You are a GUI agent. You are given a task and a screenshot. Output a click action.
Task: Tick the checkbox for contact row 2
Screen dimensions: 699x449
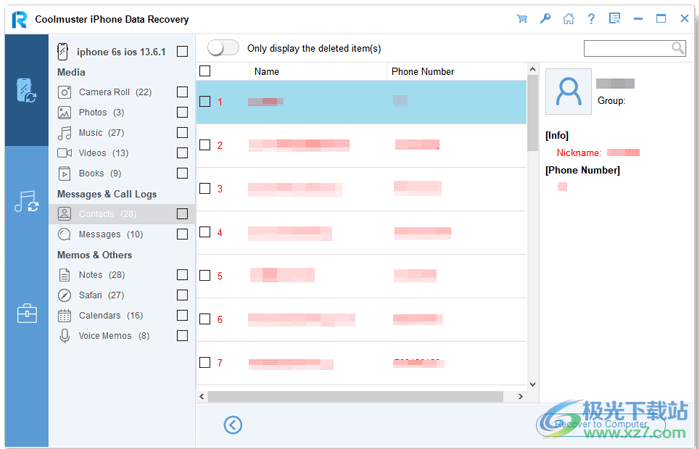205,145
